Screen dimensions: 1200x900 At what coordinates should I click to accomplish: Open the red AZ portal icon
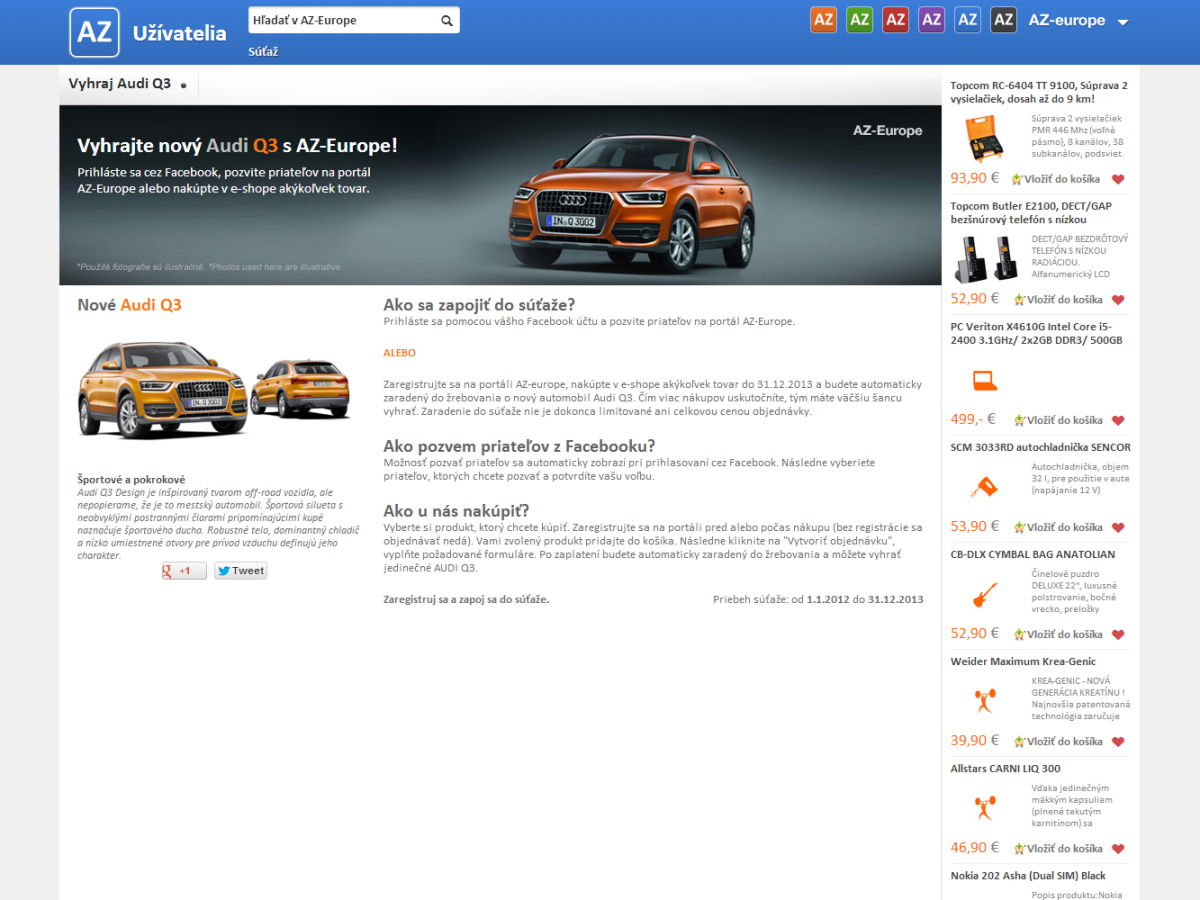(895, 20)
